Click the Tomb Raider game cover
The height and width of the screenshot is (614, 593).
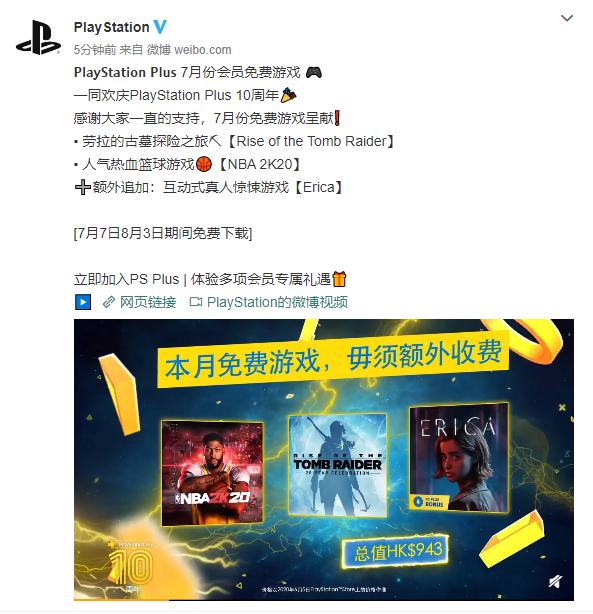pos(337,465)
